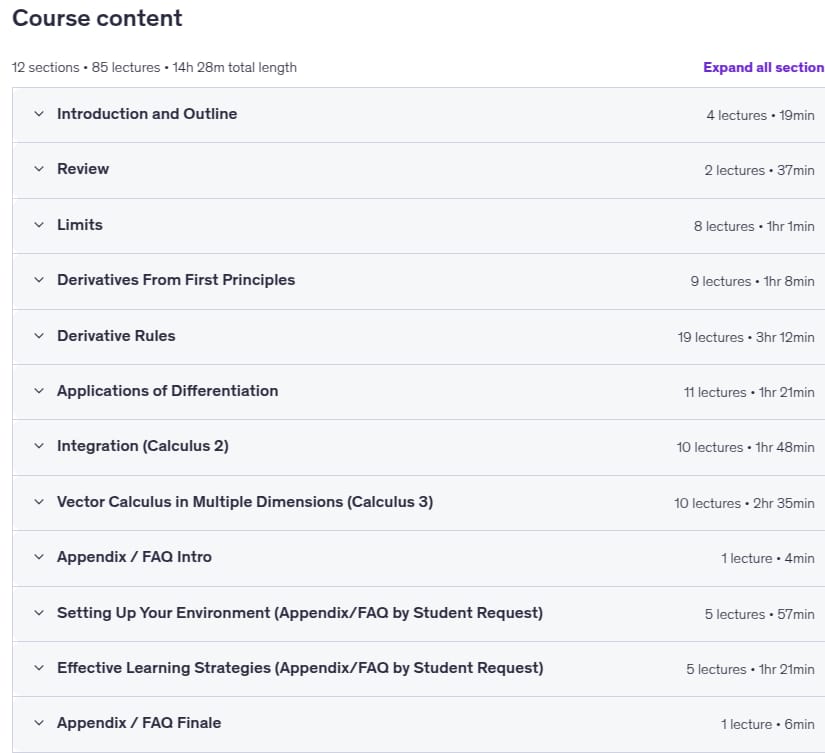The width and height of the screenshot is (825, 753).
Task: Open Appendix / FAQ Finale title
Action: (x=139, y=723)
